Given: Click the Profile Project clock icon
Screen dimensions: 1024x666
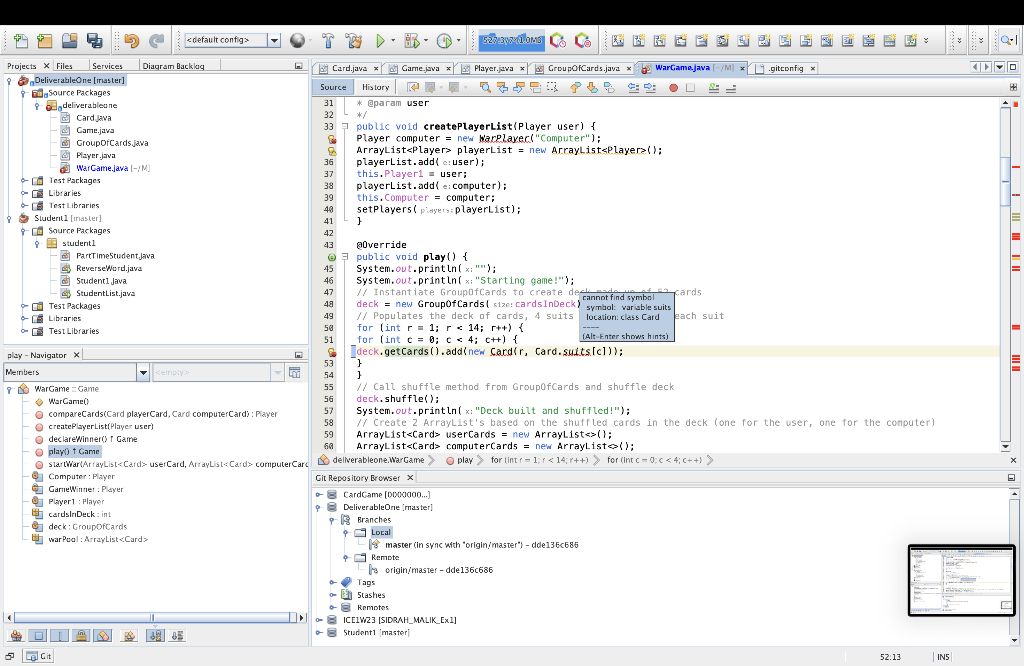Looking at the screenshot, I should 443,41.
